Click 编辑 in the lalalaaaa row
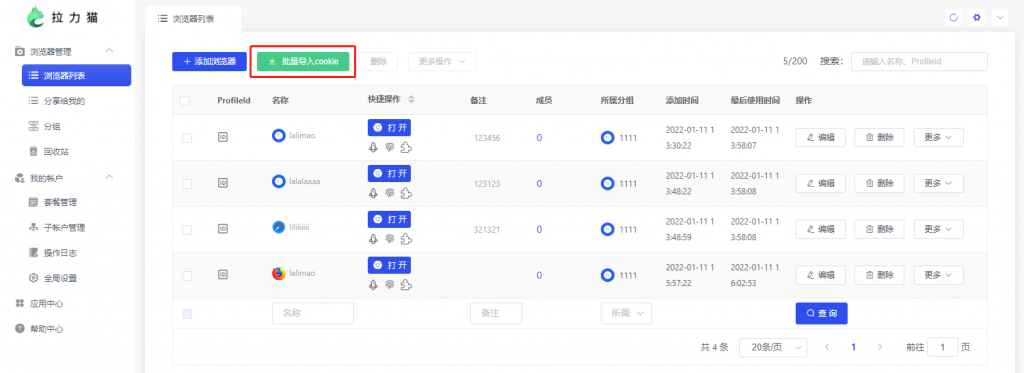 [x=820, y=184]
